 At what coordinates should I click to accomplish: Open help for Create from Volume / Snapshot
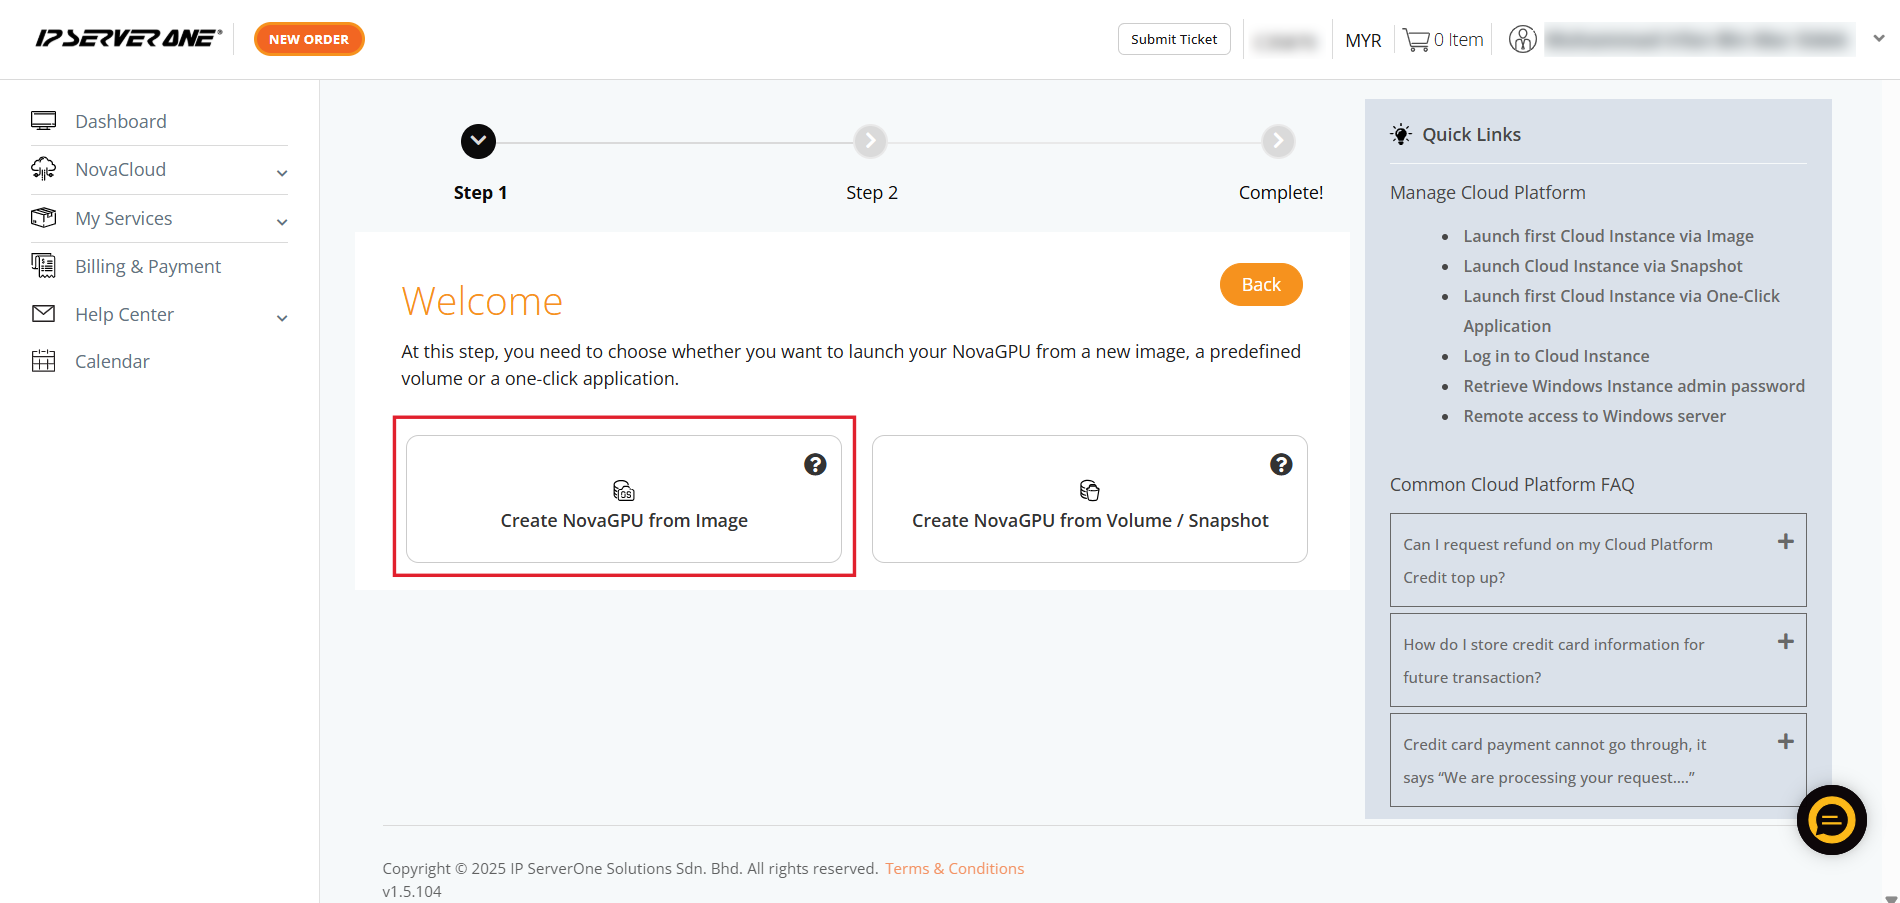pos(1281,464)
